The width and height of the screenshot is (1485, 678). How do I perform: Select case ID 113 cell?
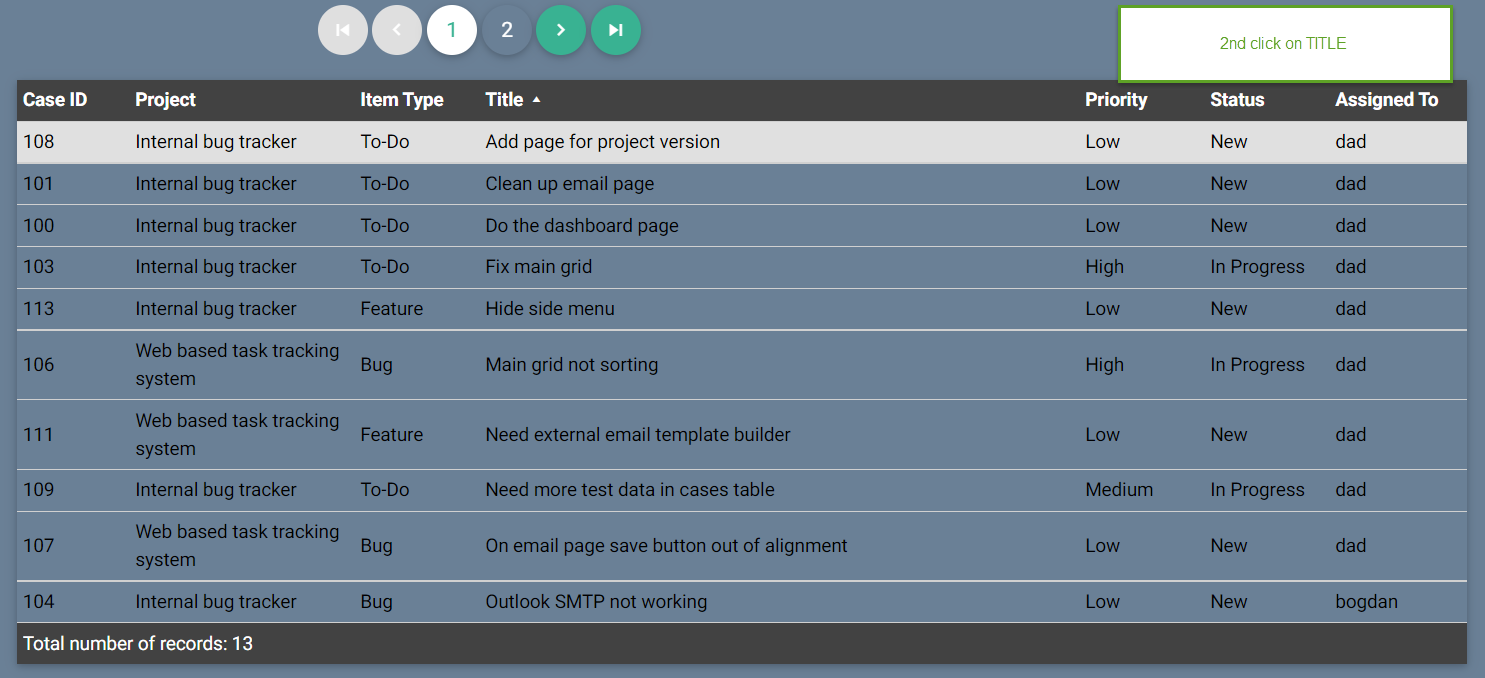click(39, 309)
